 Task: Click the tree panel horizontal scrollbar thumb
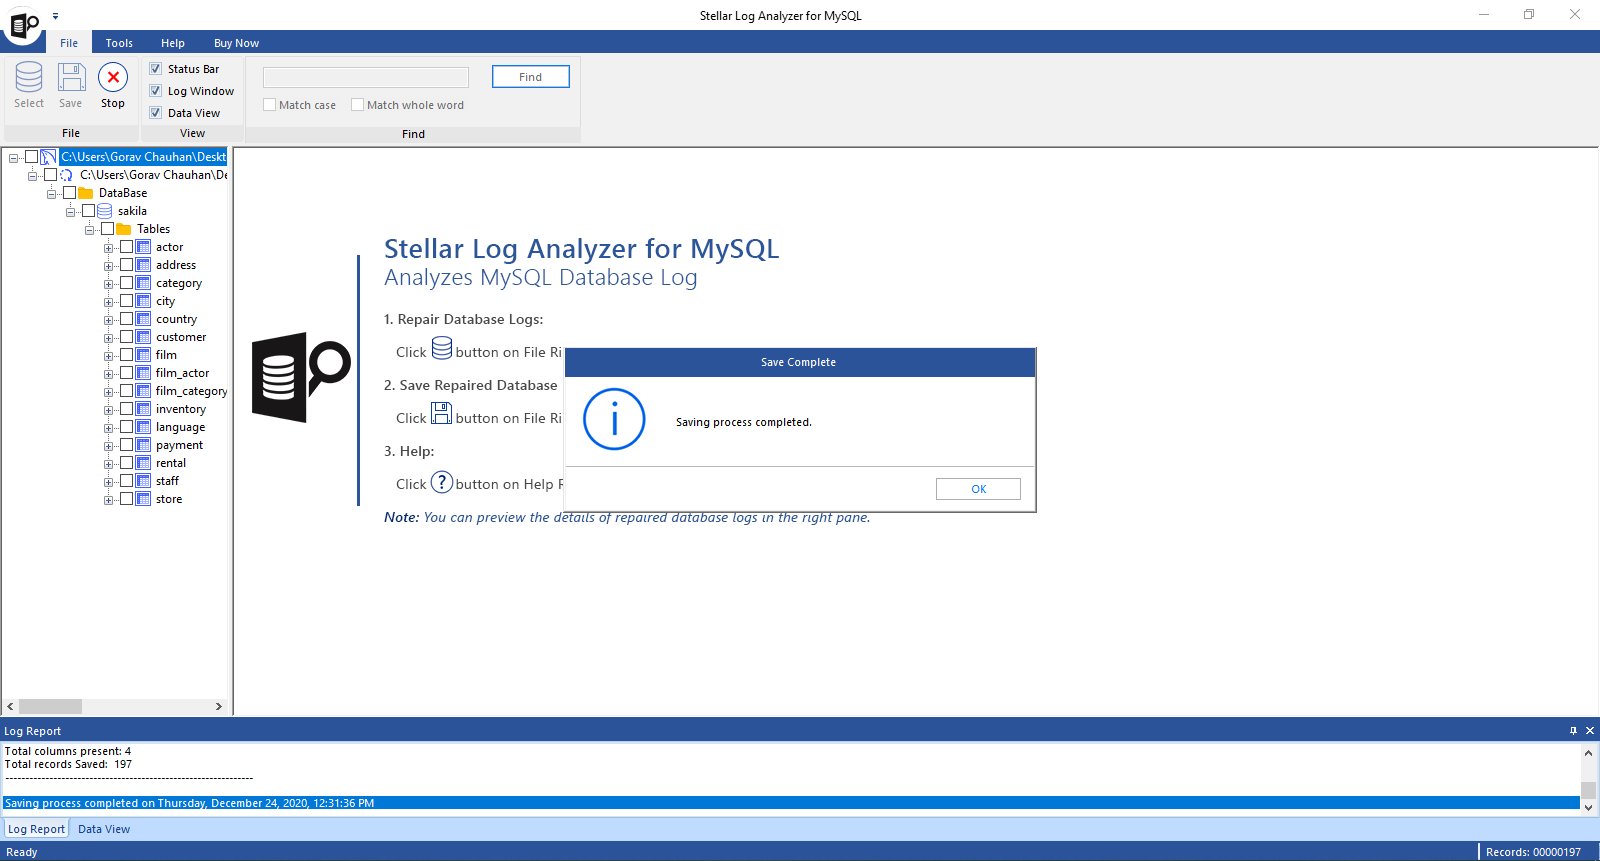tap(50, 706)
